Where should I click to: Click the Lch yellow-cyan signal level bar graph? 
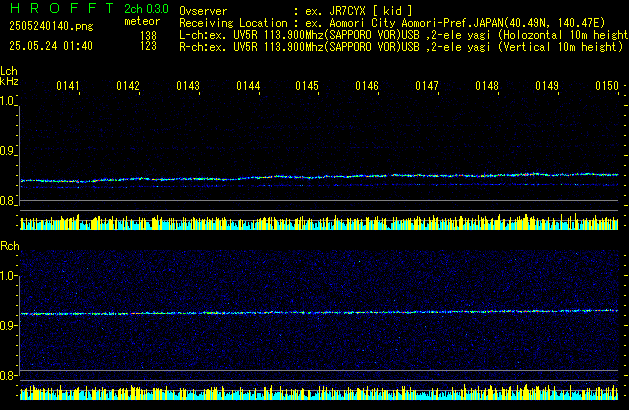319,222
